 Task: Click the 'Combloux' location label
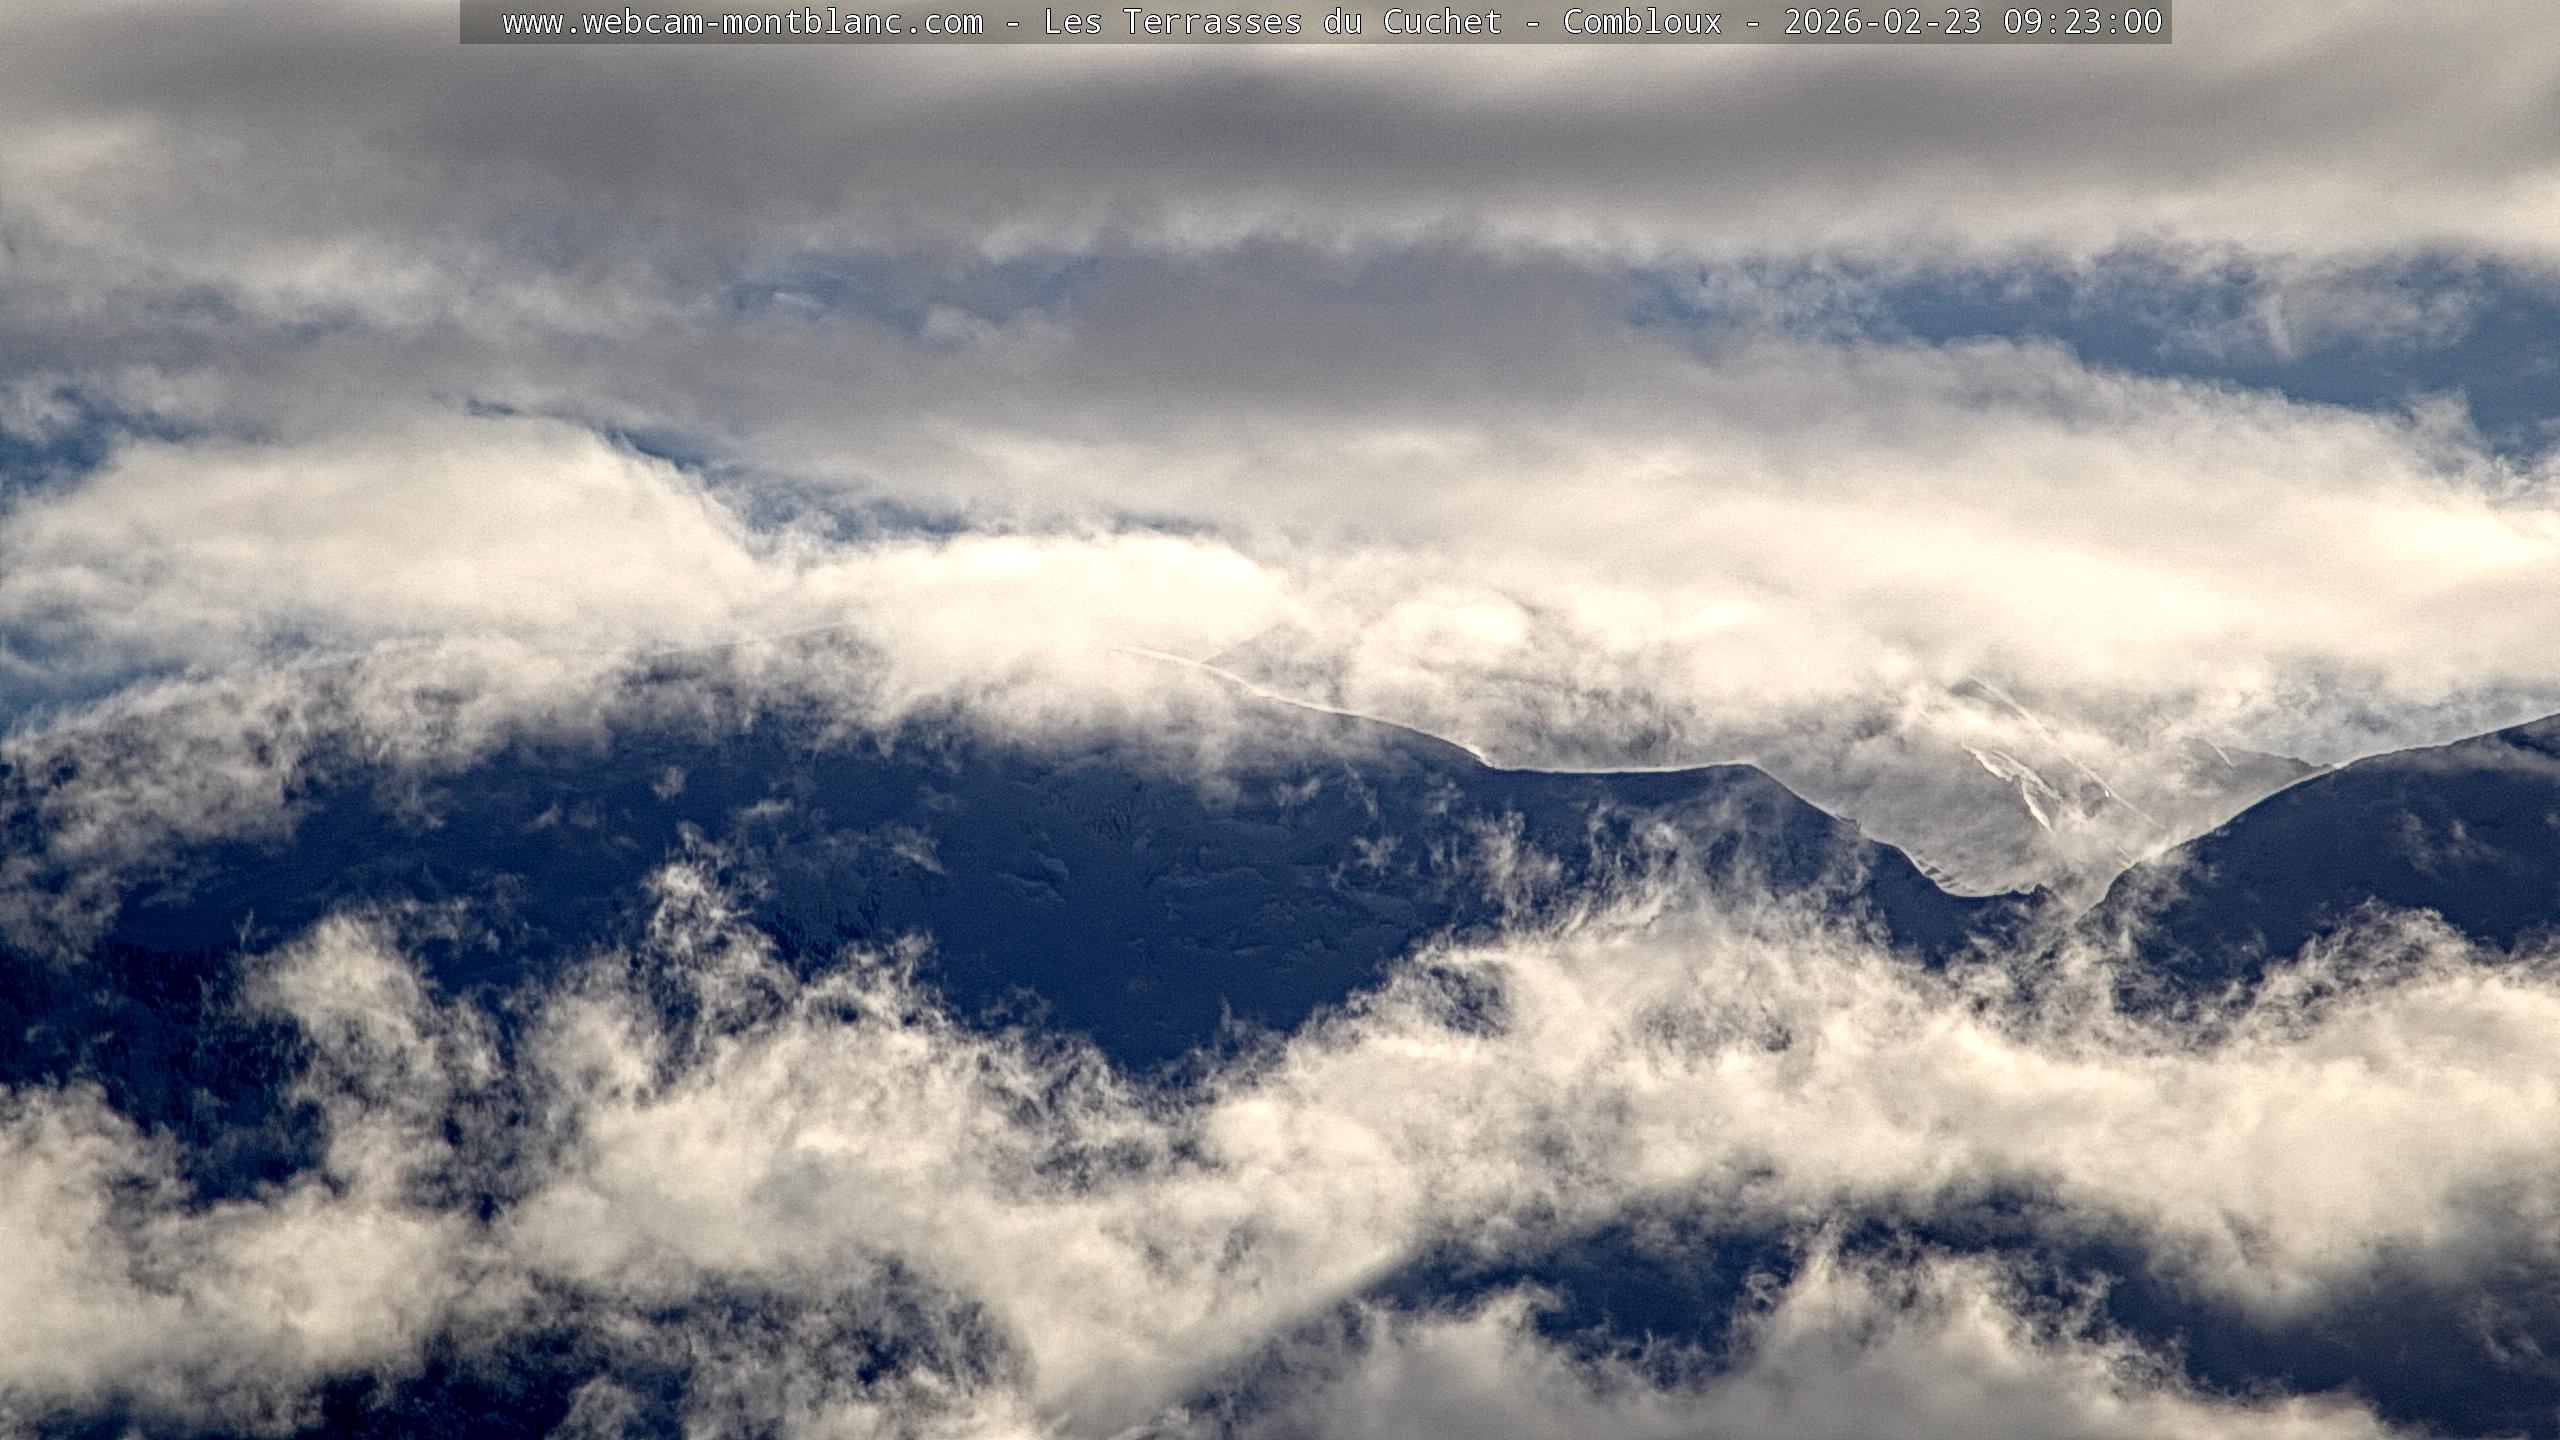1642,22
